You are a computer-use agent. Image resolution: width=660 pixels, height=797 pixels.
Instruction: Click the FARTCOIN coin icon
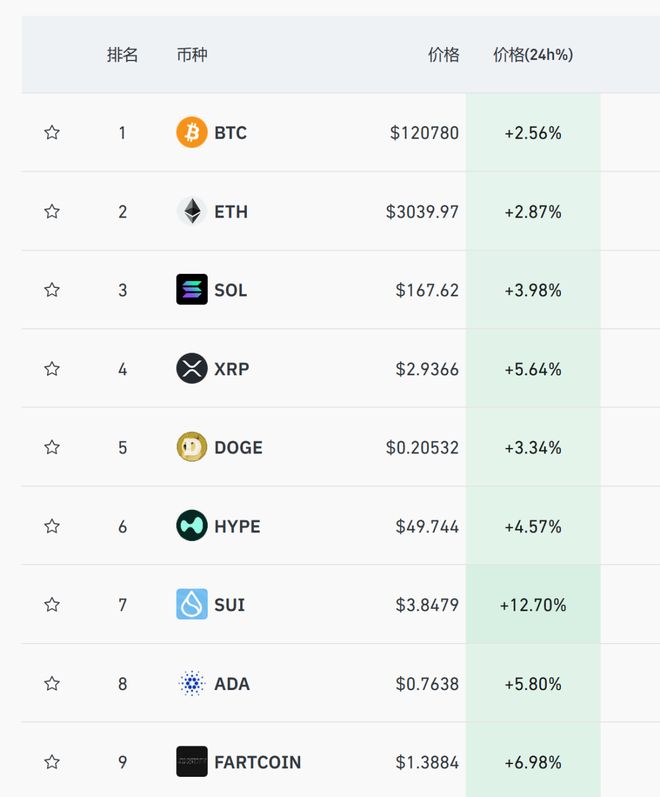click(x=192, y=762)
